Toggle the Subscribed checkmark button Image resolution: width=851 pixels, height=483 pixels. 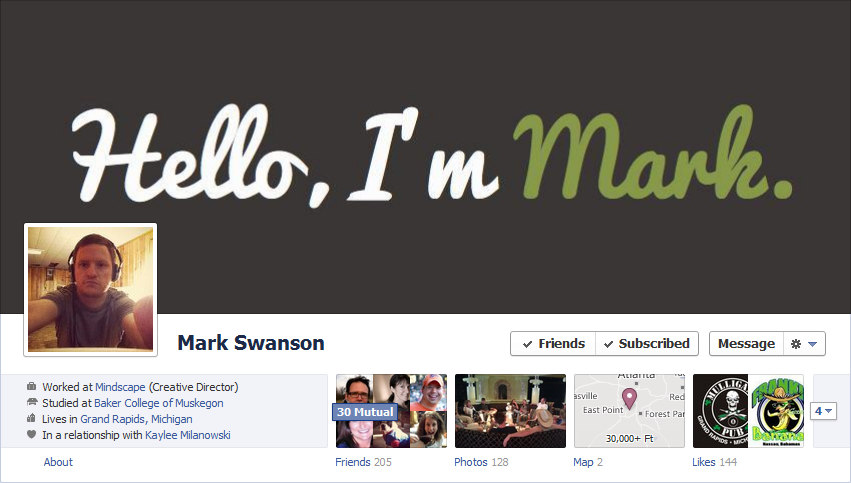tap(647, 344)
